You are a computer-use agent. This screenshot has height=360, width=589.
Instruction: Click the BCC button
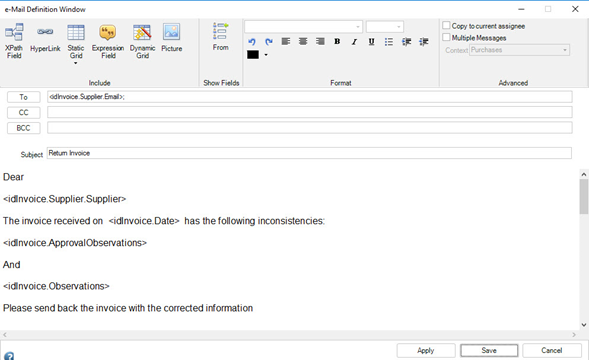click(23, 128)
